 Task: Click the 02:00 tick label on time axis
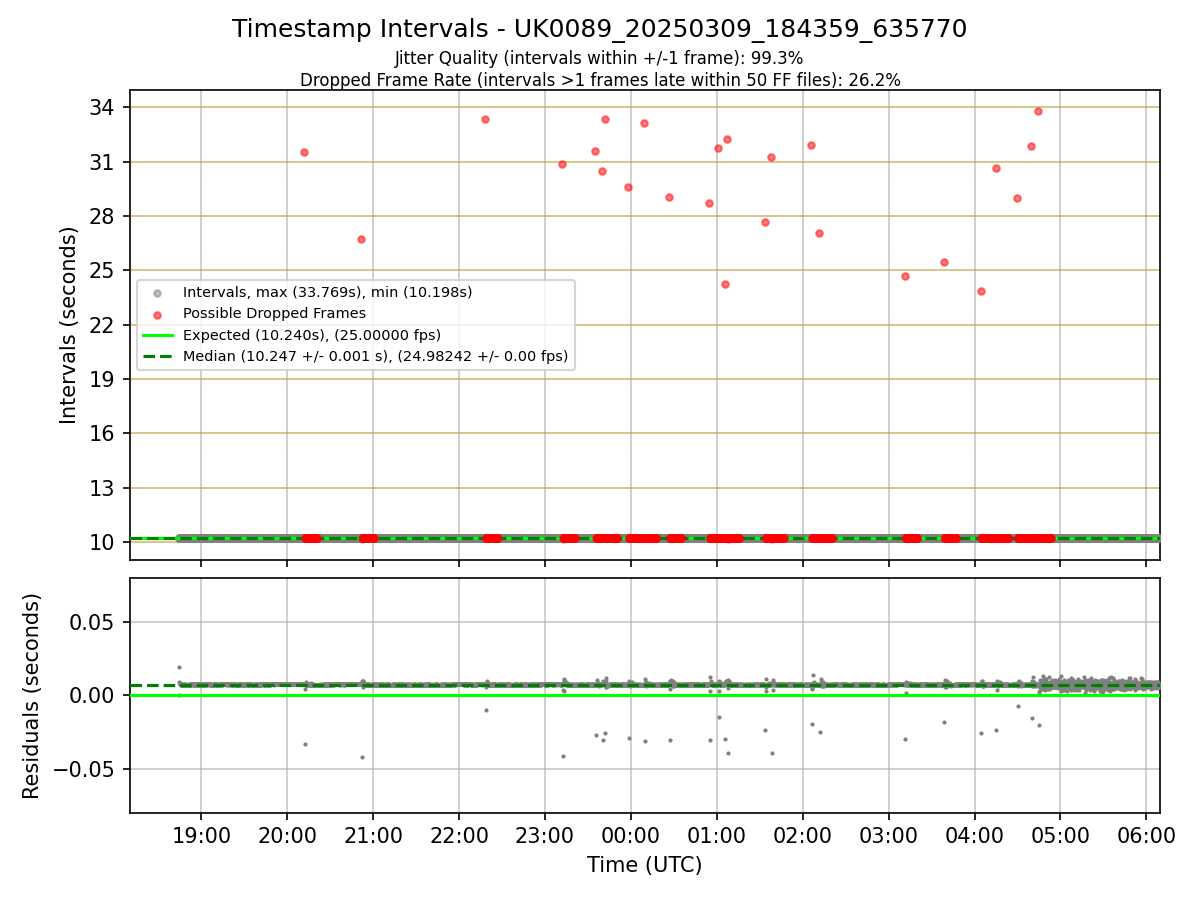pos(803,834)
